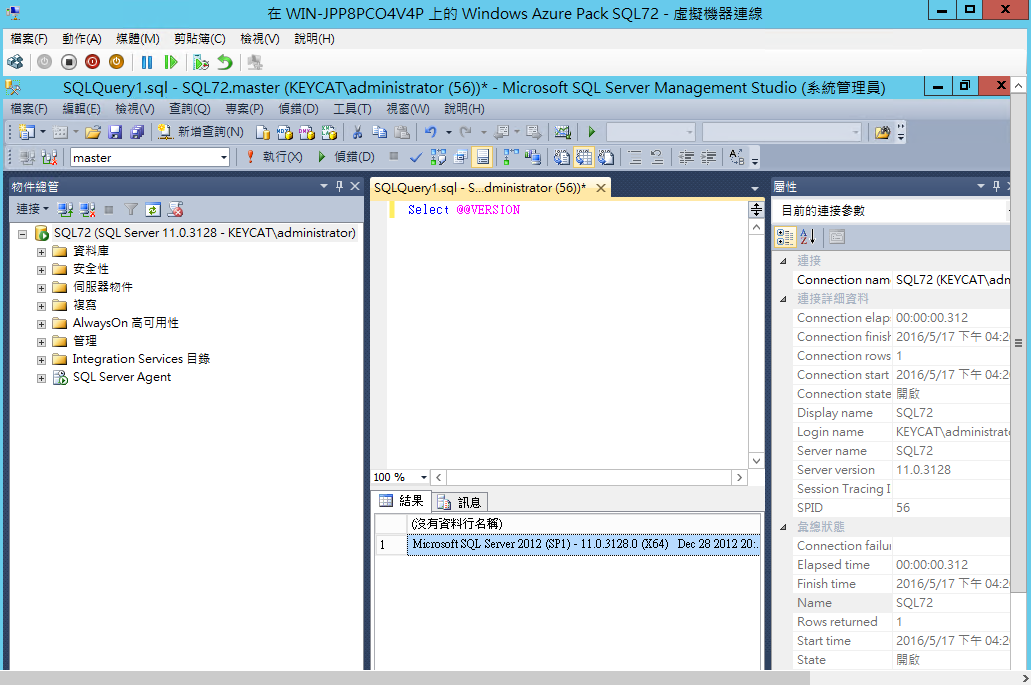This screenshot has width=1031, height=685.
Task: Click the 新增查詢(N) new query button
Action: pyautogui.click(x=201, y=132)
